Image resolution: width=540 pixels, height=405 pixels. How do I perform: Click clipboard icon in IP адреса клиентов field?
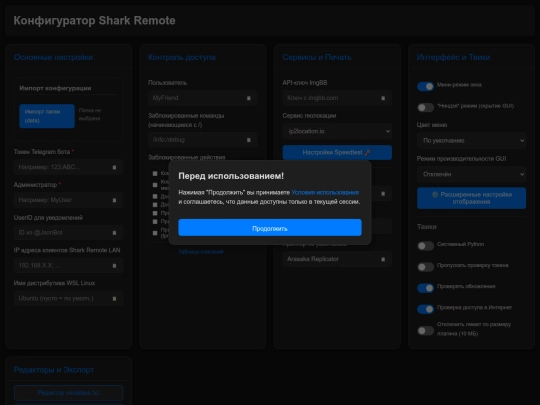coord(114,266)
